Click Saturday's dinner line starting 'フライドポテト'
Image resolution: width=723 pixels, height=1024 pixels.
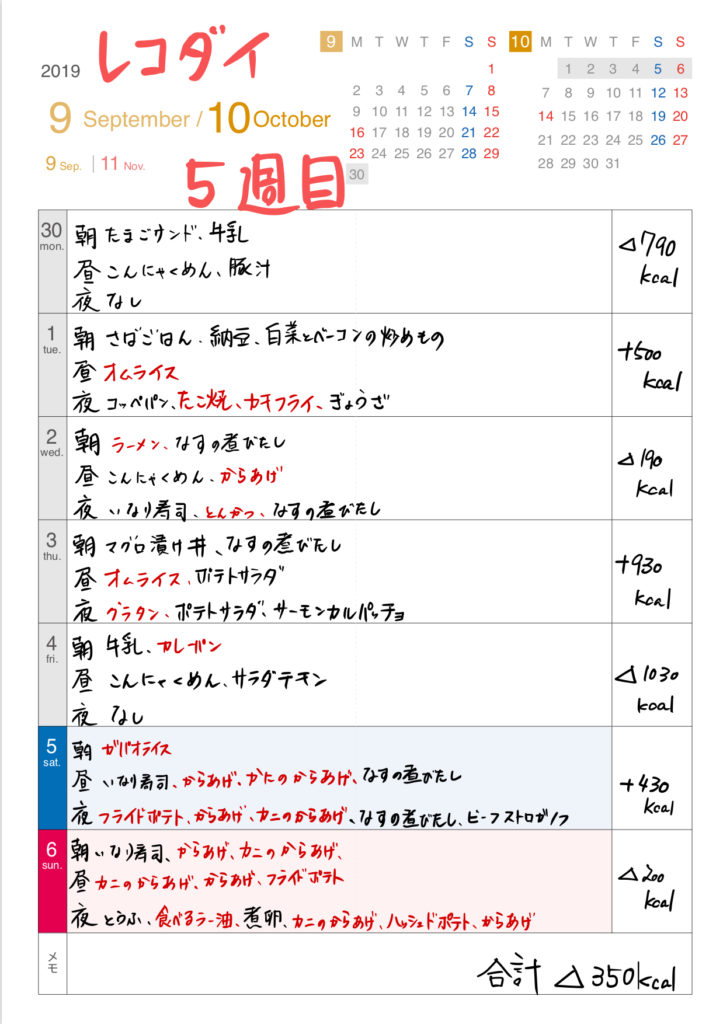333,816
